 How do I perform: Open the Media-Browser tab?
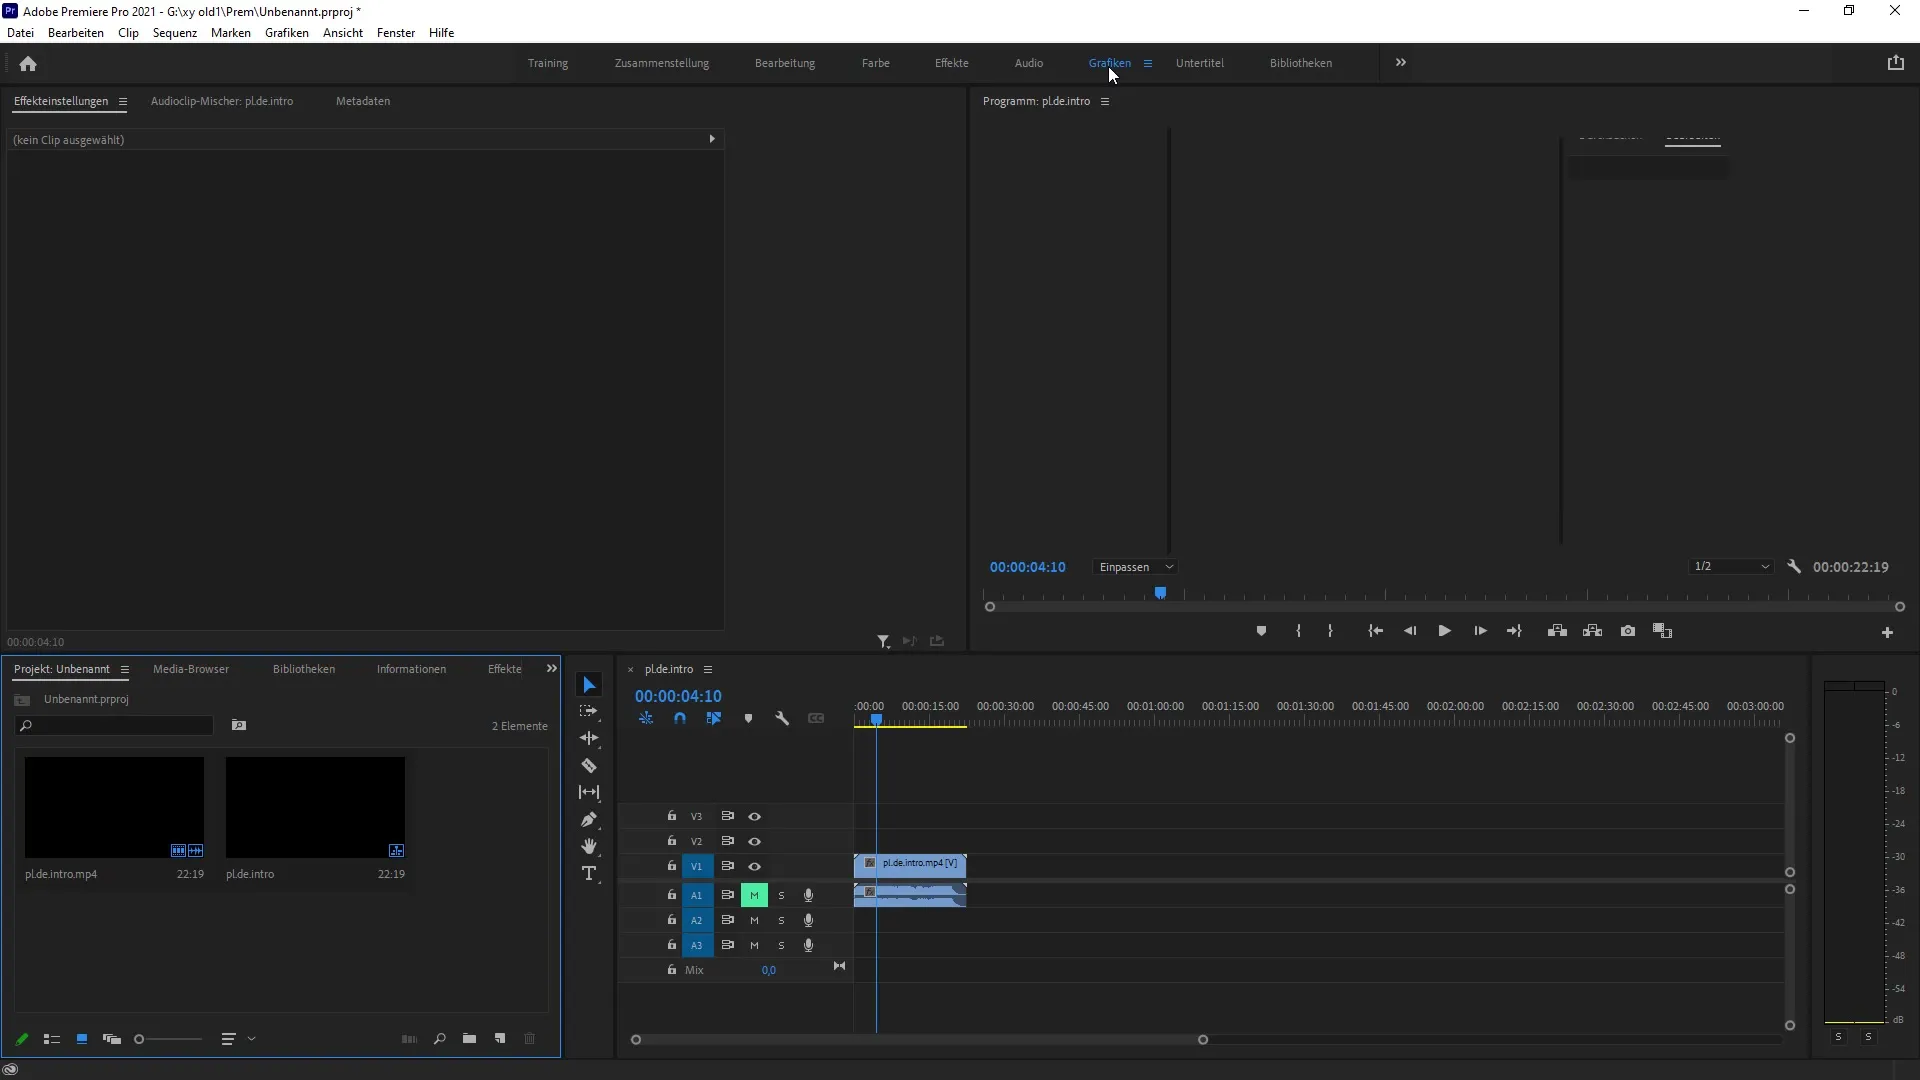coord(191,669)
